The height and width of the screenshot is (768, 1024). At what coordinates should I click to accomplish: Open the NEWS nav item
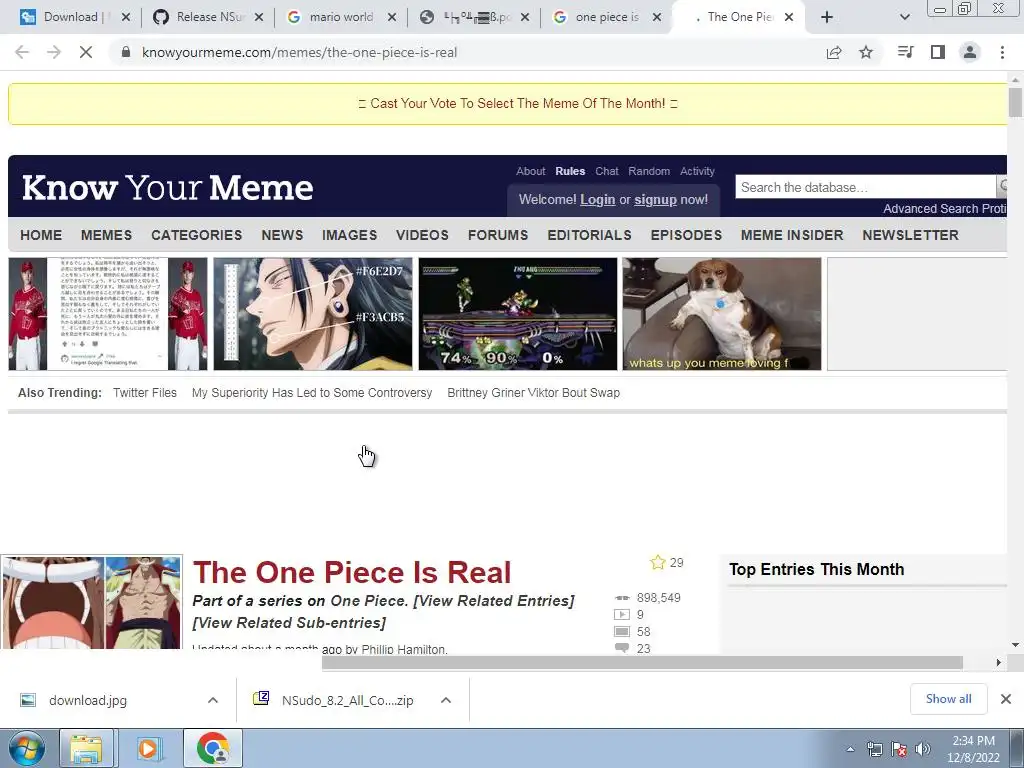coord(282,235)
